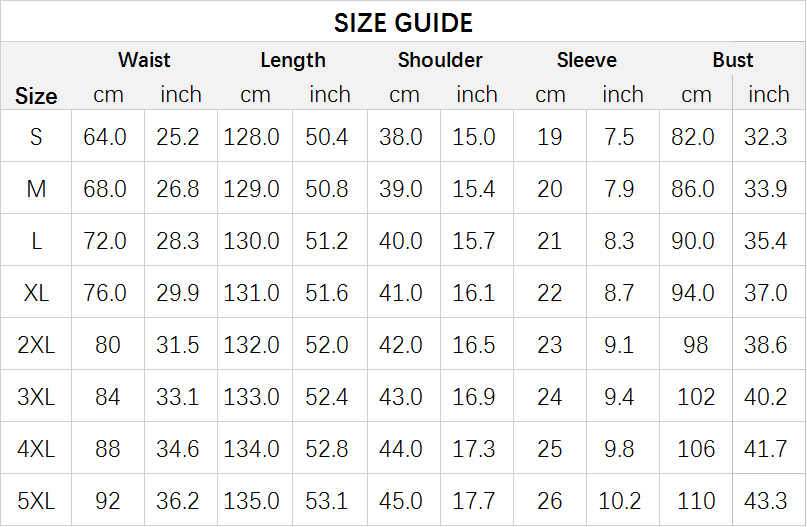Viewport: 807px width, 527px height.
Task: Click waist cell 64.0 for size S
Action: pyautogui.click(x=105, y=137)
